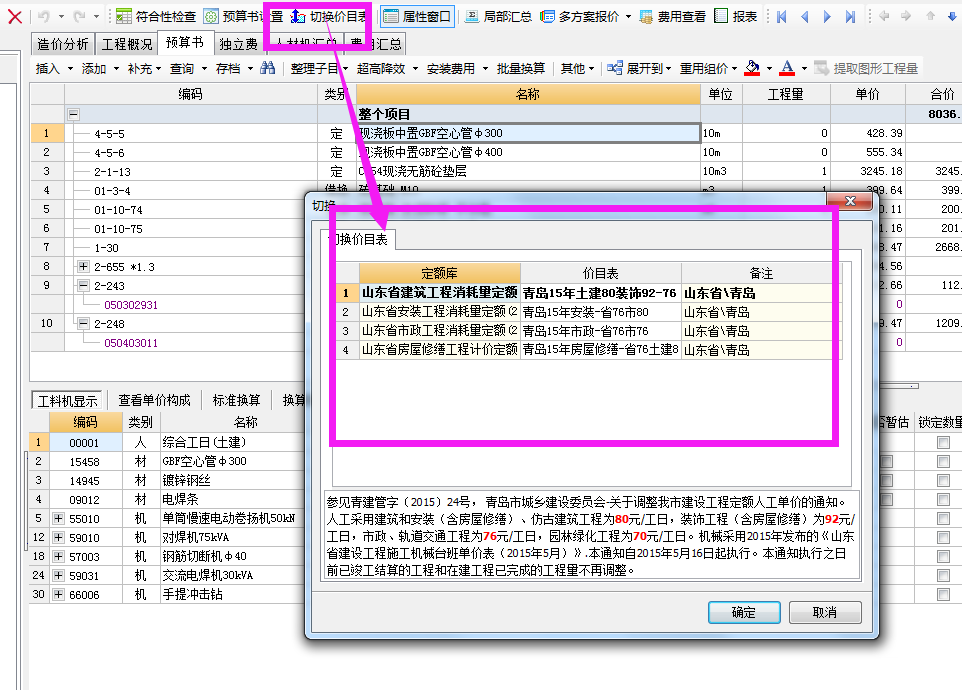Click the grey up arrow icon
Screen dimensions: 962x690
click(931, 16)
